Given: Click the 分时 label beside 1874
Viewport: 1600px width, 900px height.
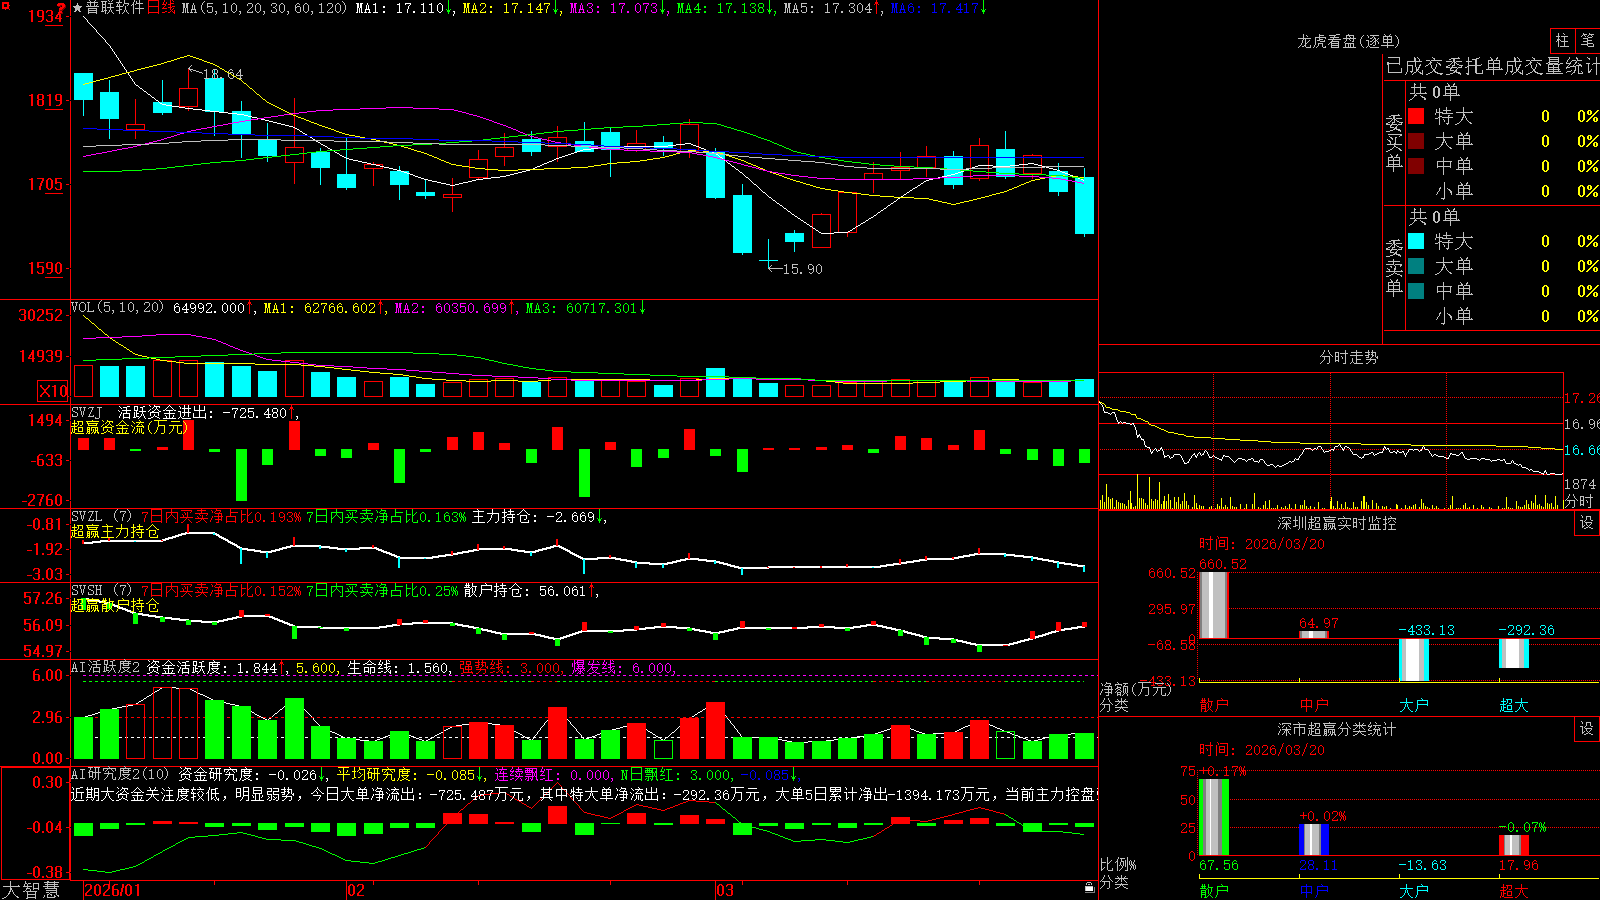Looking at the screenshot, I should pyautogui.click(x=1578, y=501).
